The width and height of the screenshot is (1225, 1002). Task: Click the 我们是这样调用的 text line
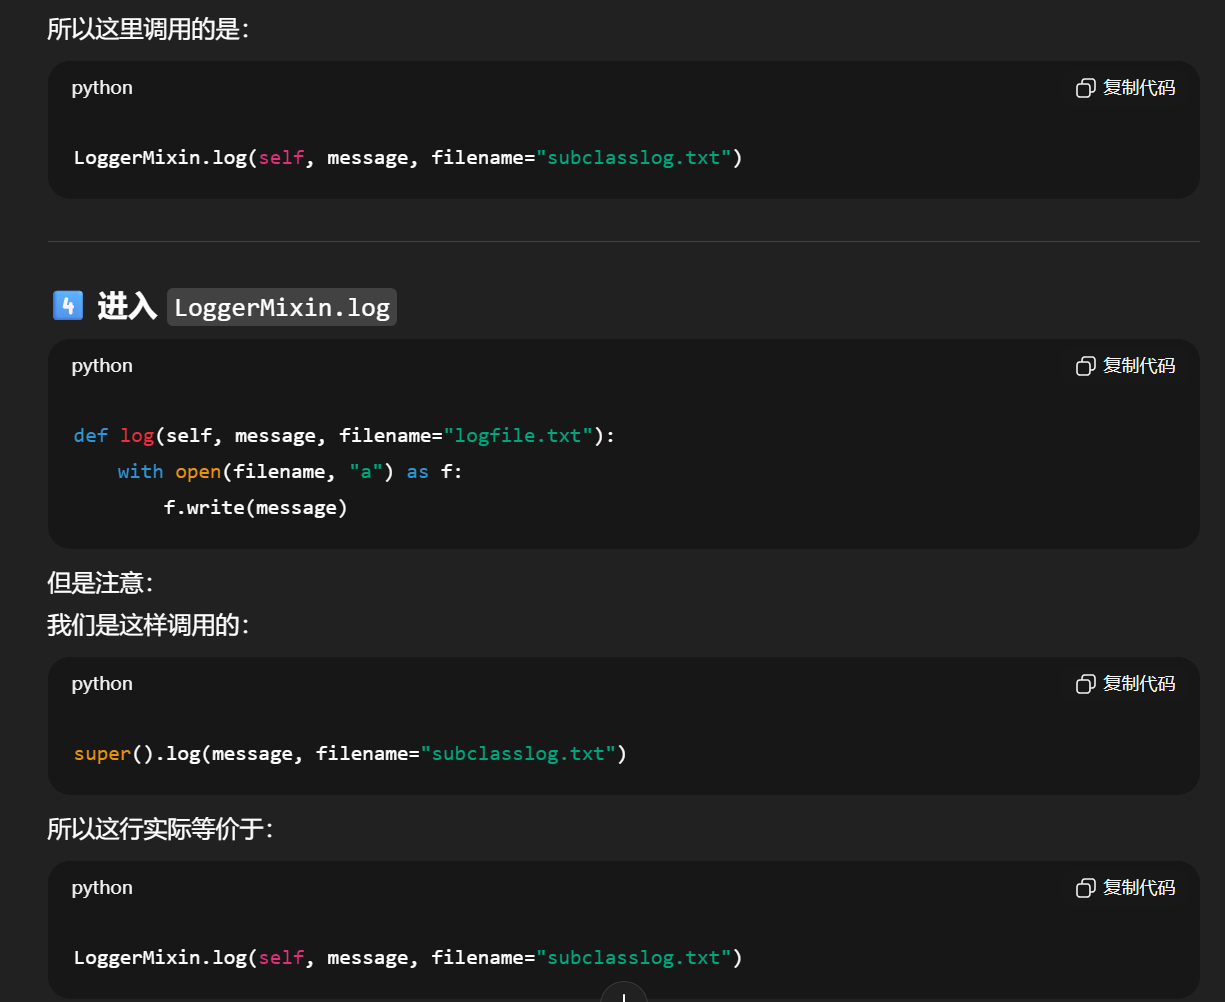click(148, 626)
